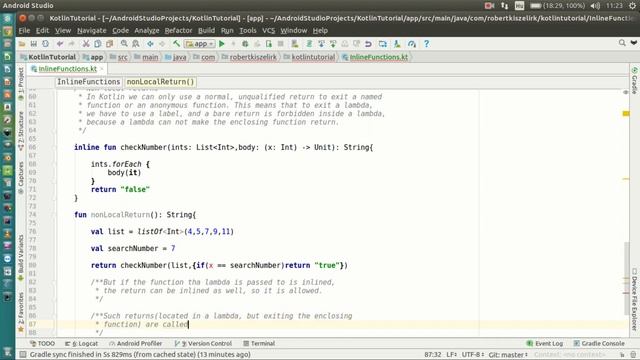Image resolution: width=640 pixels, height=360 pixels.
Task: Click the kotlintutorial breadcrumb folder
Action: 309,57
